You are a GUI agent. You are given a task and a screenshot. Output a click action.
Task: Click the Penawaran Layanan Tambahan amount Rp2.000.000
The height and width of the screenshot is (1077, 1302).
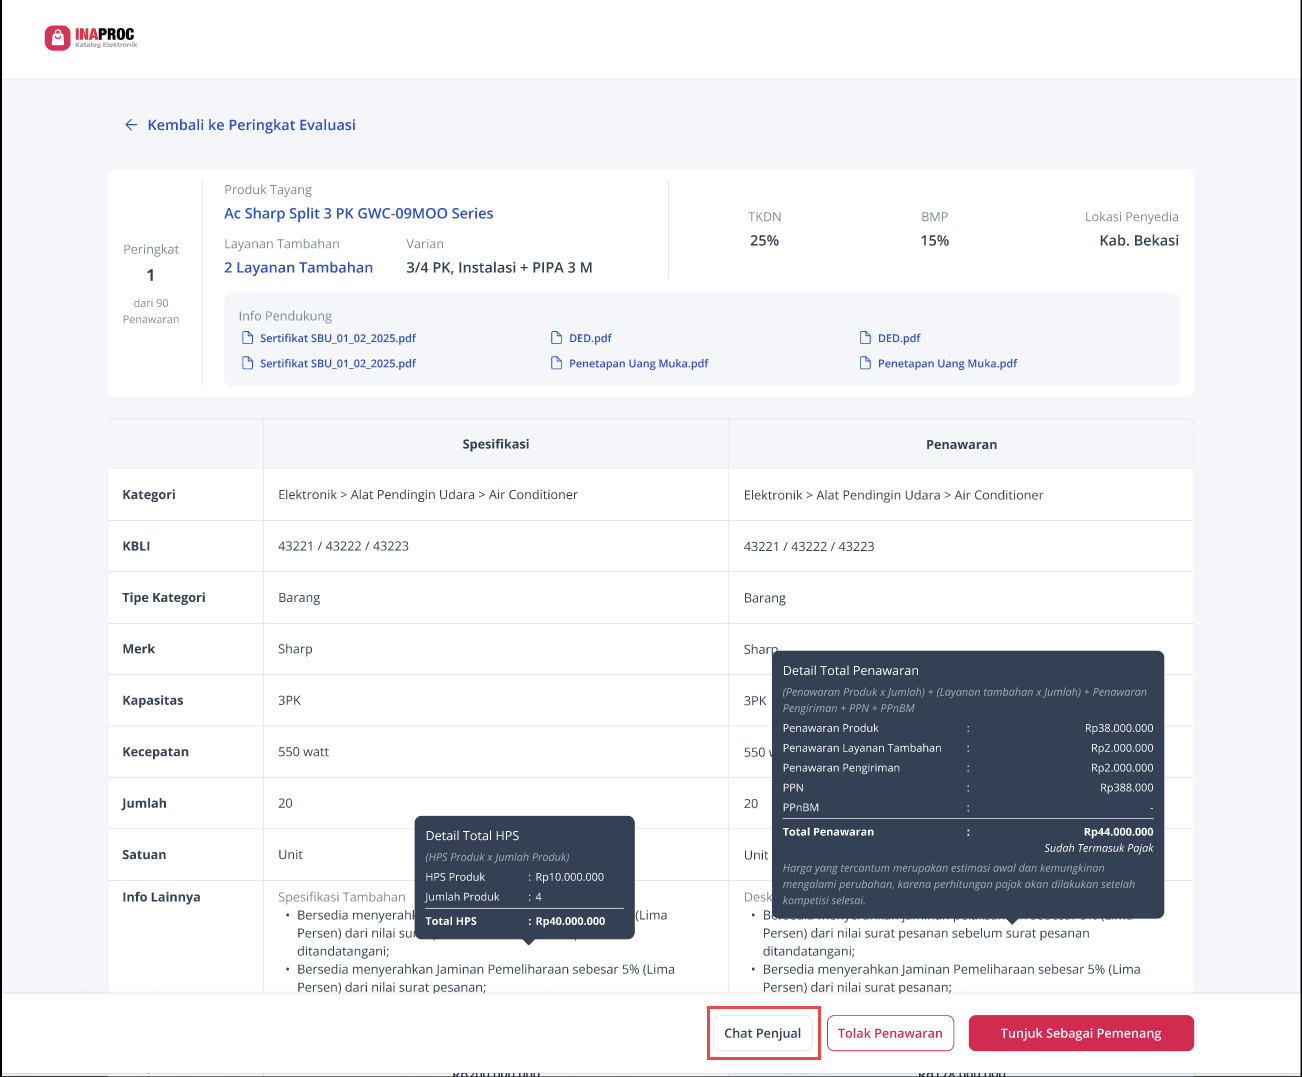(x=1121, y=748)
